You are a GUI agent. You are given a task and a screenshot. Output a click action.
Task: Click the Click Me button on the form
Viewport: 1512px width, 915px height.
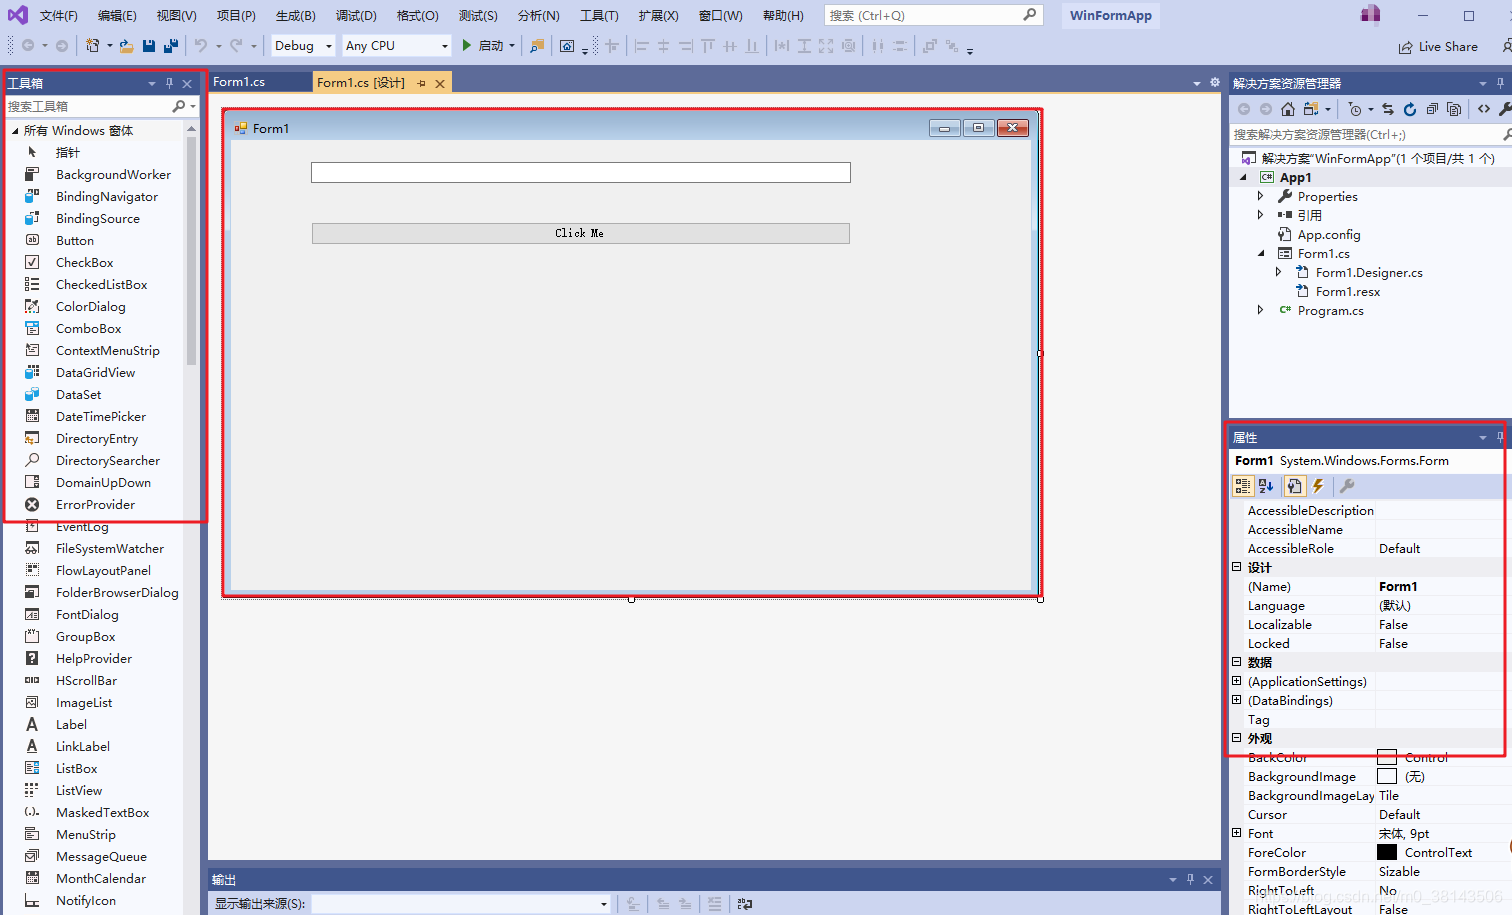580,233
